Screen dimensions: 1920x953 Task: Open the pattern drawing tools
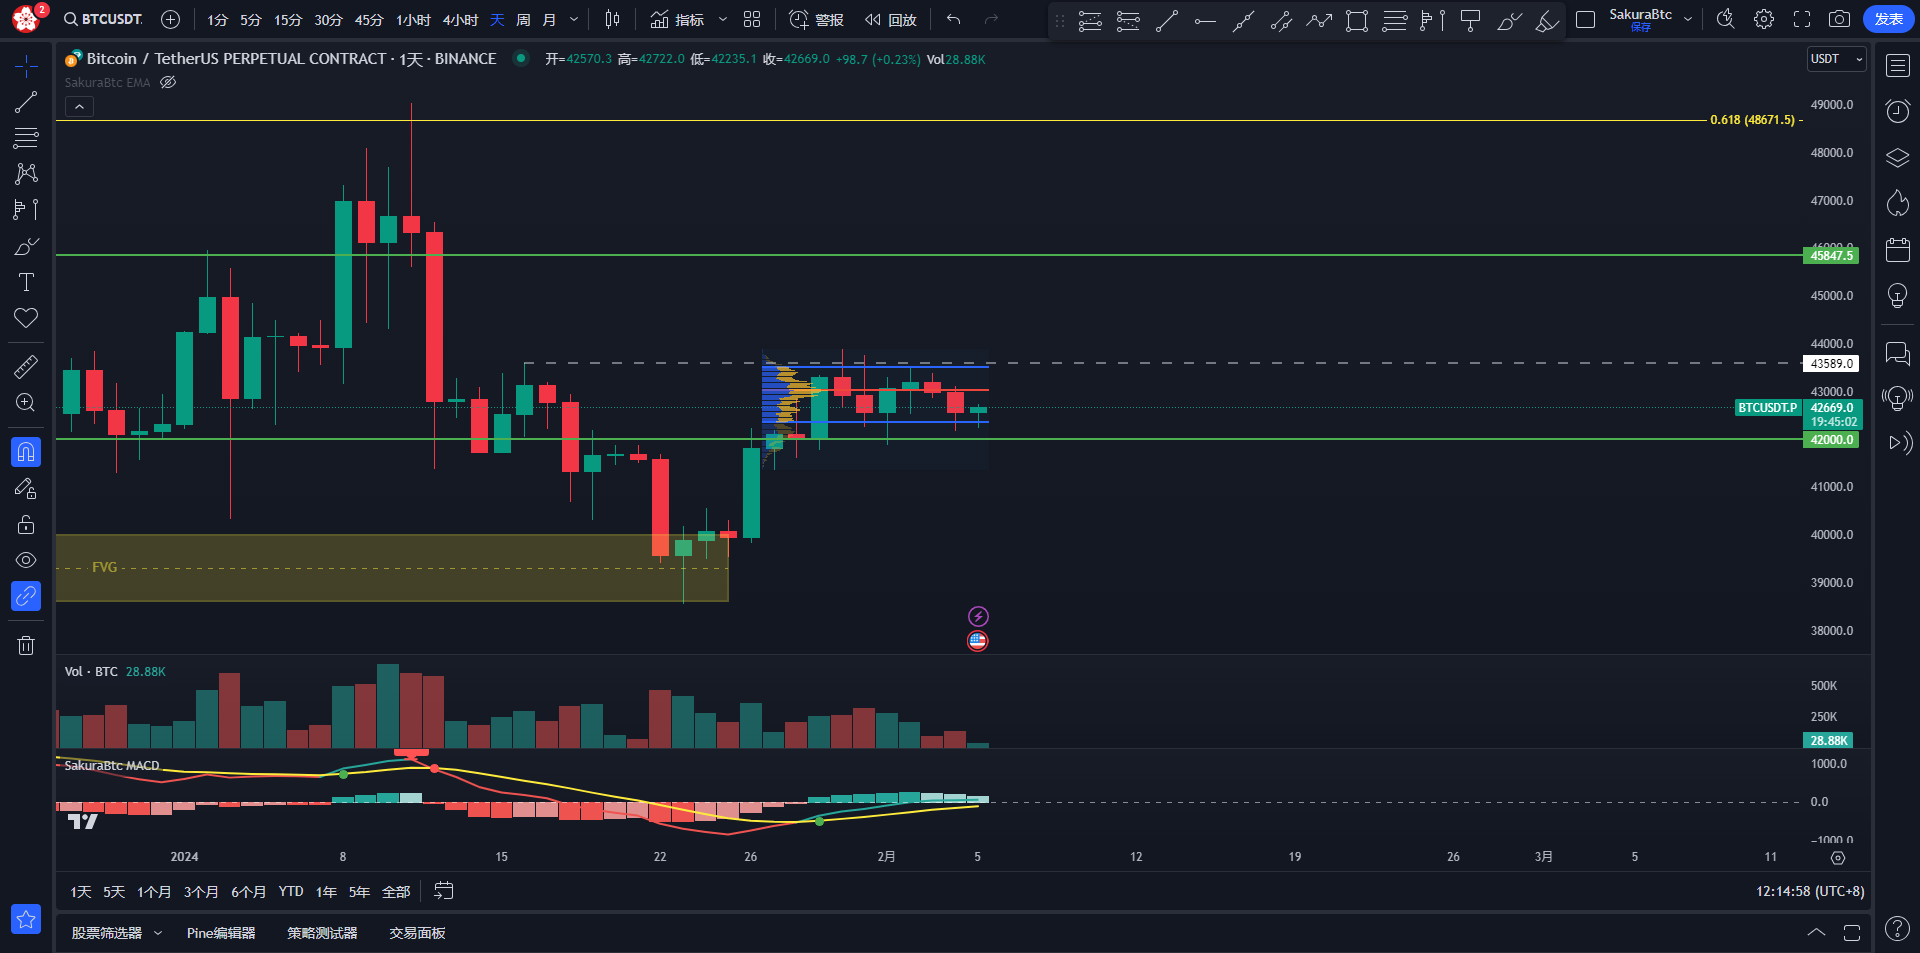(26, 173)
